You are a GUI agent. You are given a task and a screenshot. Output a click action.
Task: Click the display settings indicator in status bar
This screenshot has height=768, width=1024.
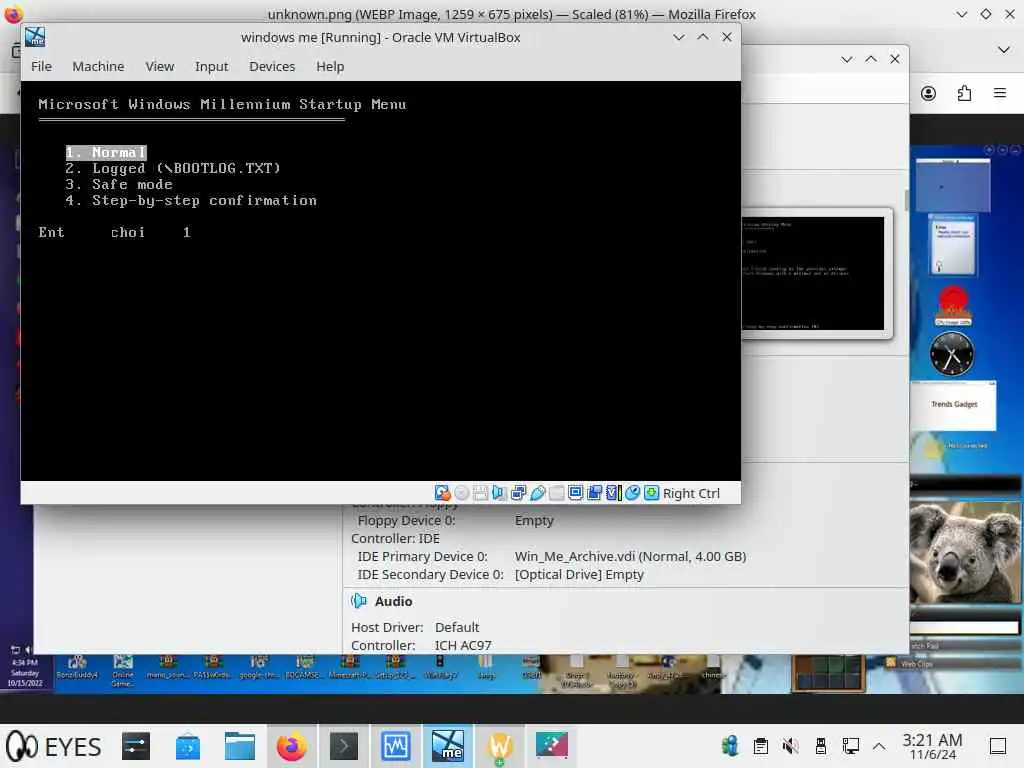[575, 493]
